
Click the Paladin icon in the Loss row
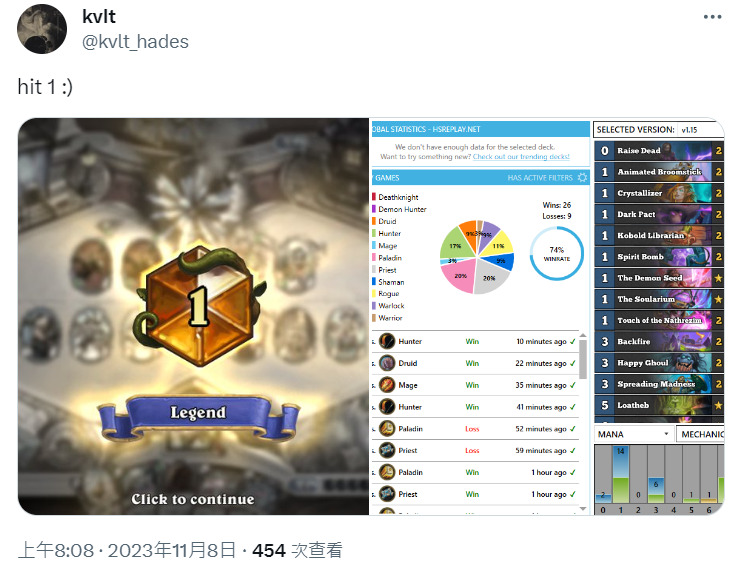pos(387,428)
